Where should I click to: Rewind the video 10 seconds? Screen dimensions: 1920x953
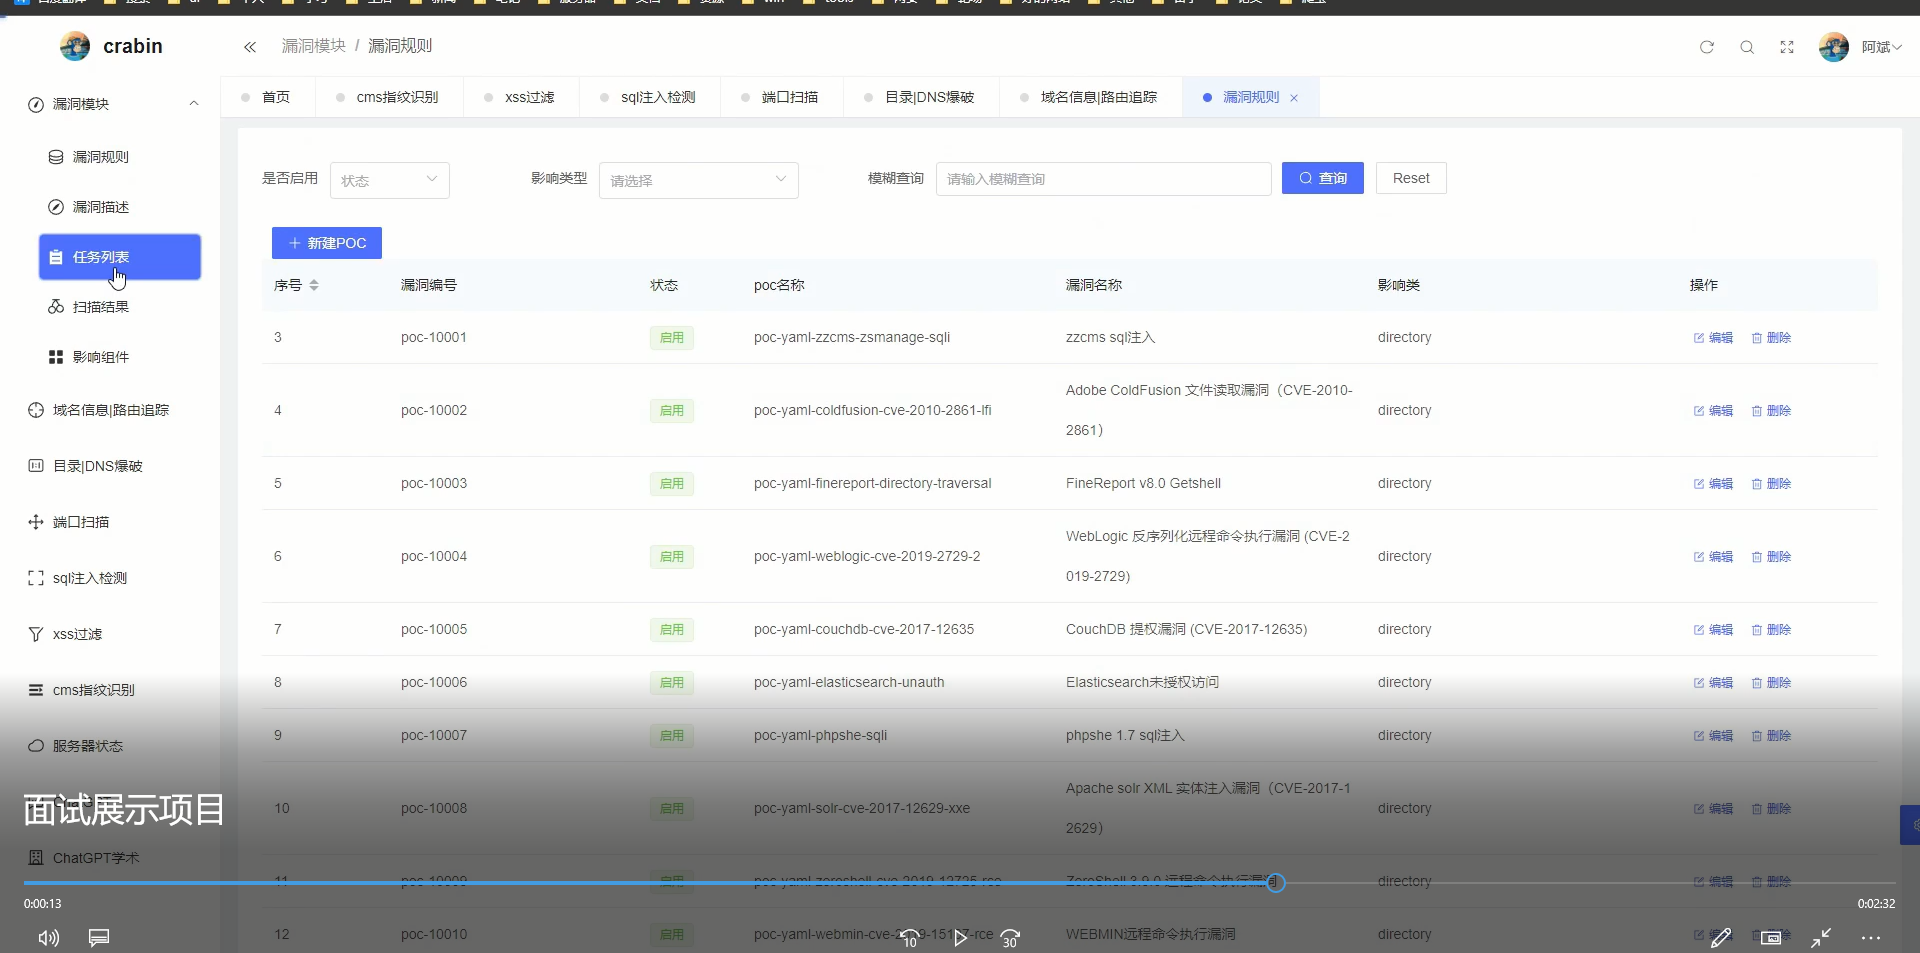tap(909, 938)
